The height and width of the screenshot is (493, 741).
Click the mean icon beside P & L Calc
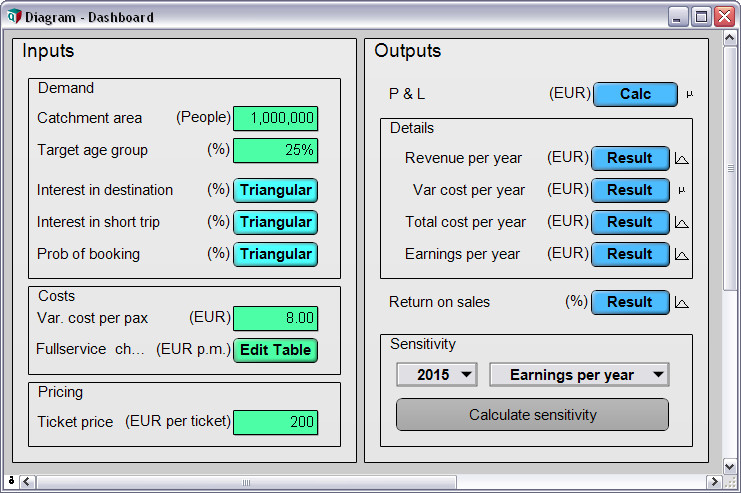[x=689, y=94]
